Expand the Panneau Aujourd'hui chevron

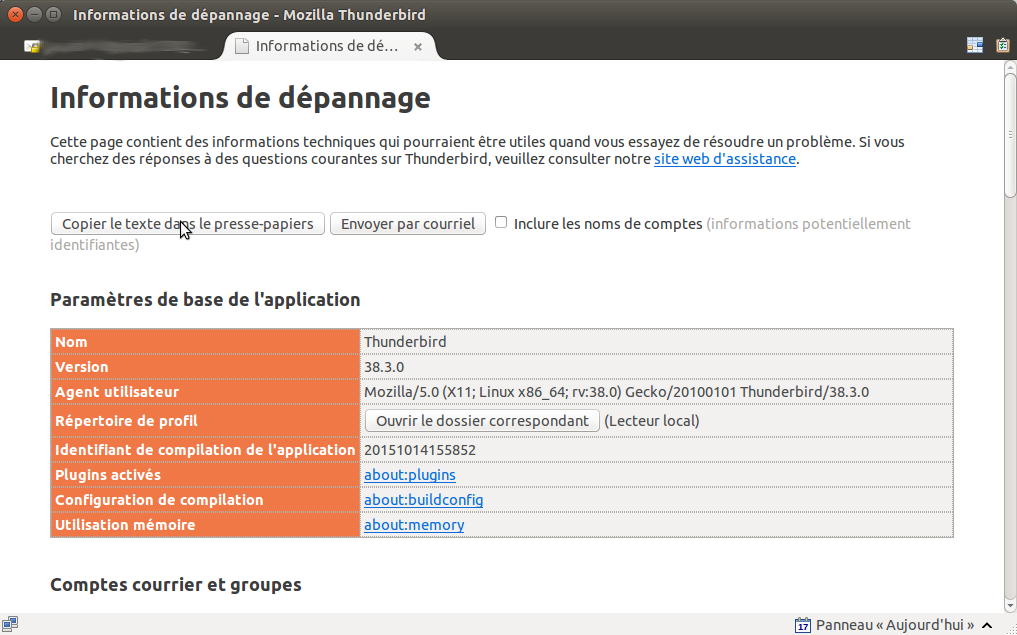[x=988, y=625]
